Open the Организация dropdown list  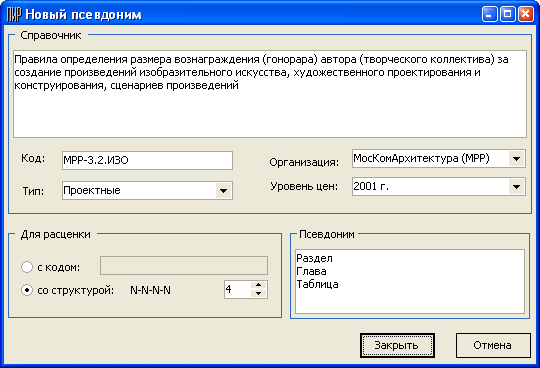tap(516, 159)
